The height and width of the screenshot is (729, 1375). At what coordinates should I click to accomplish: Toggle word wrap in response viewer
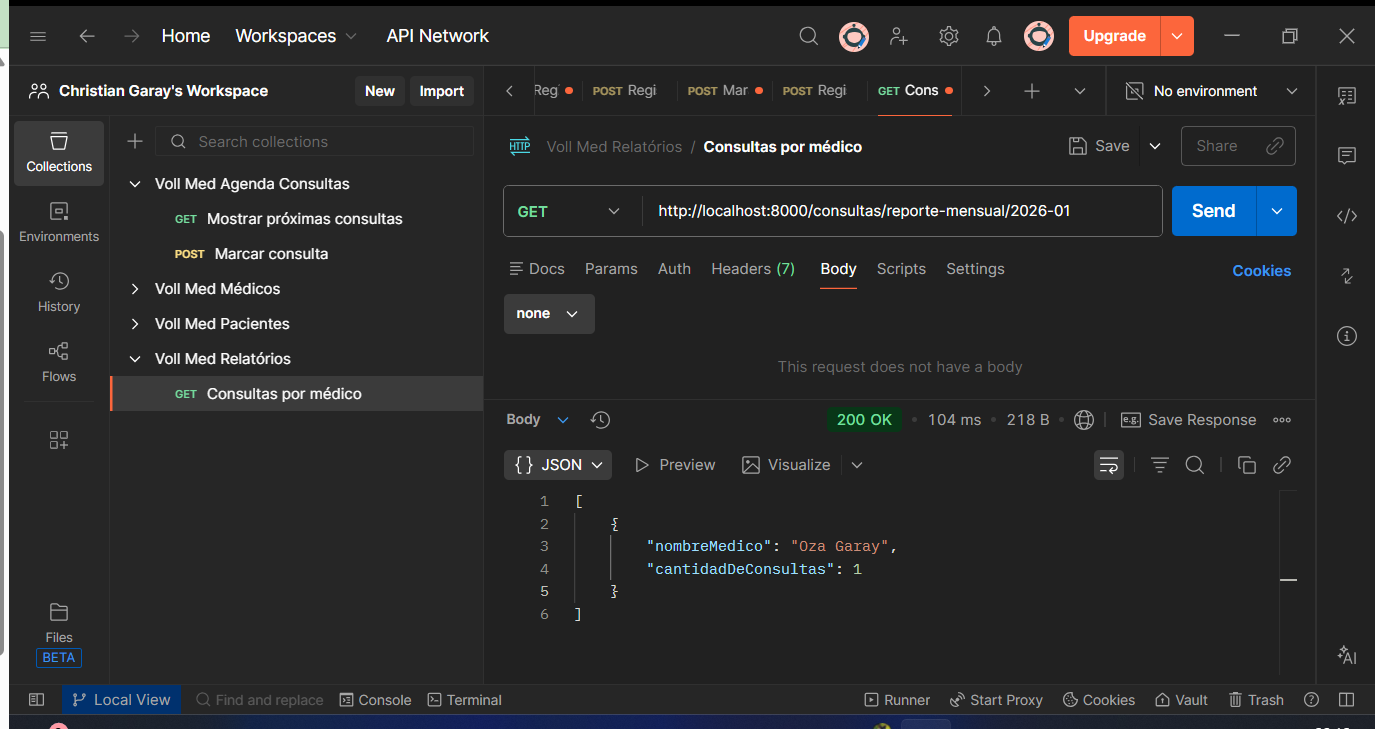pos(1108,465)
